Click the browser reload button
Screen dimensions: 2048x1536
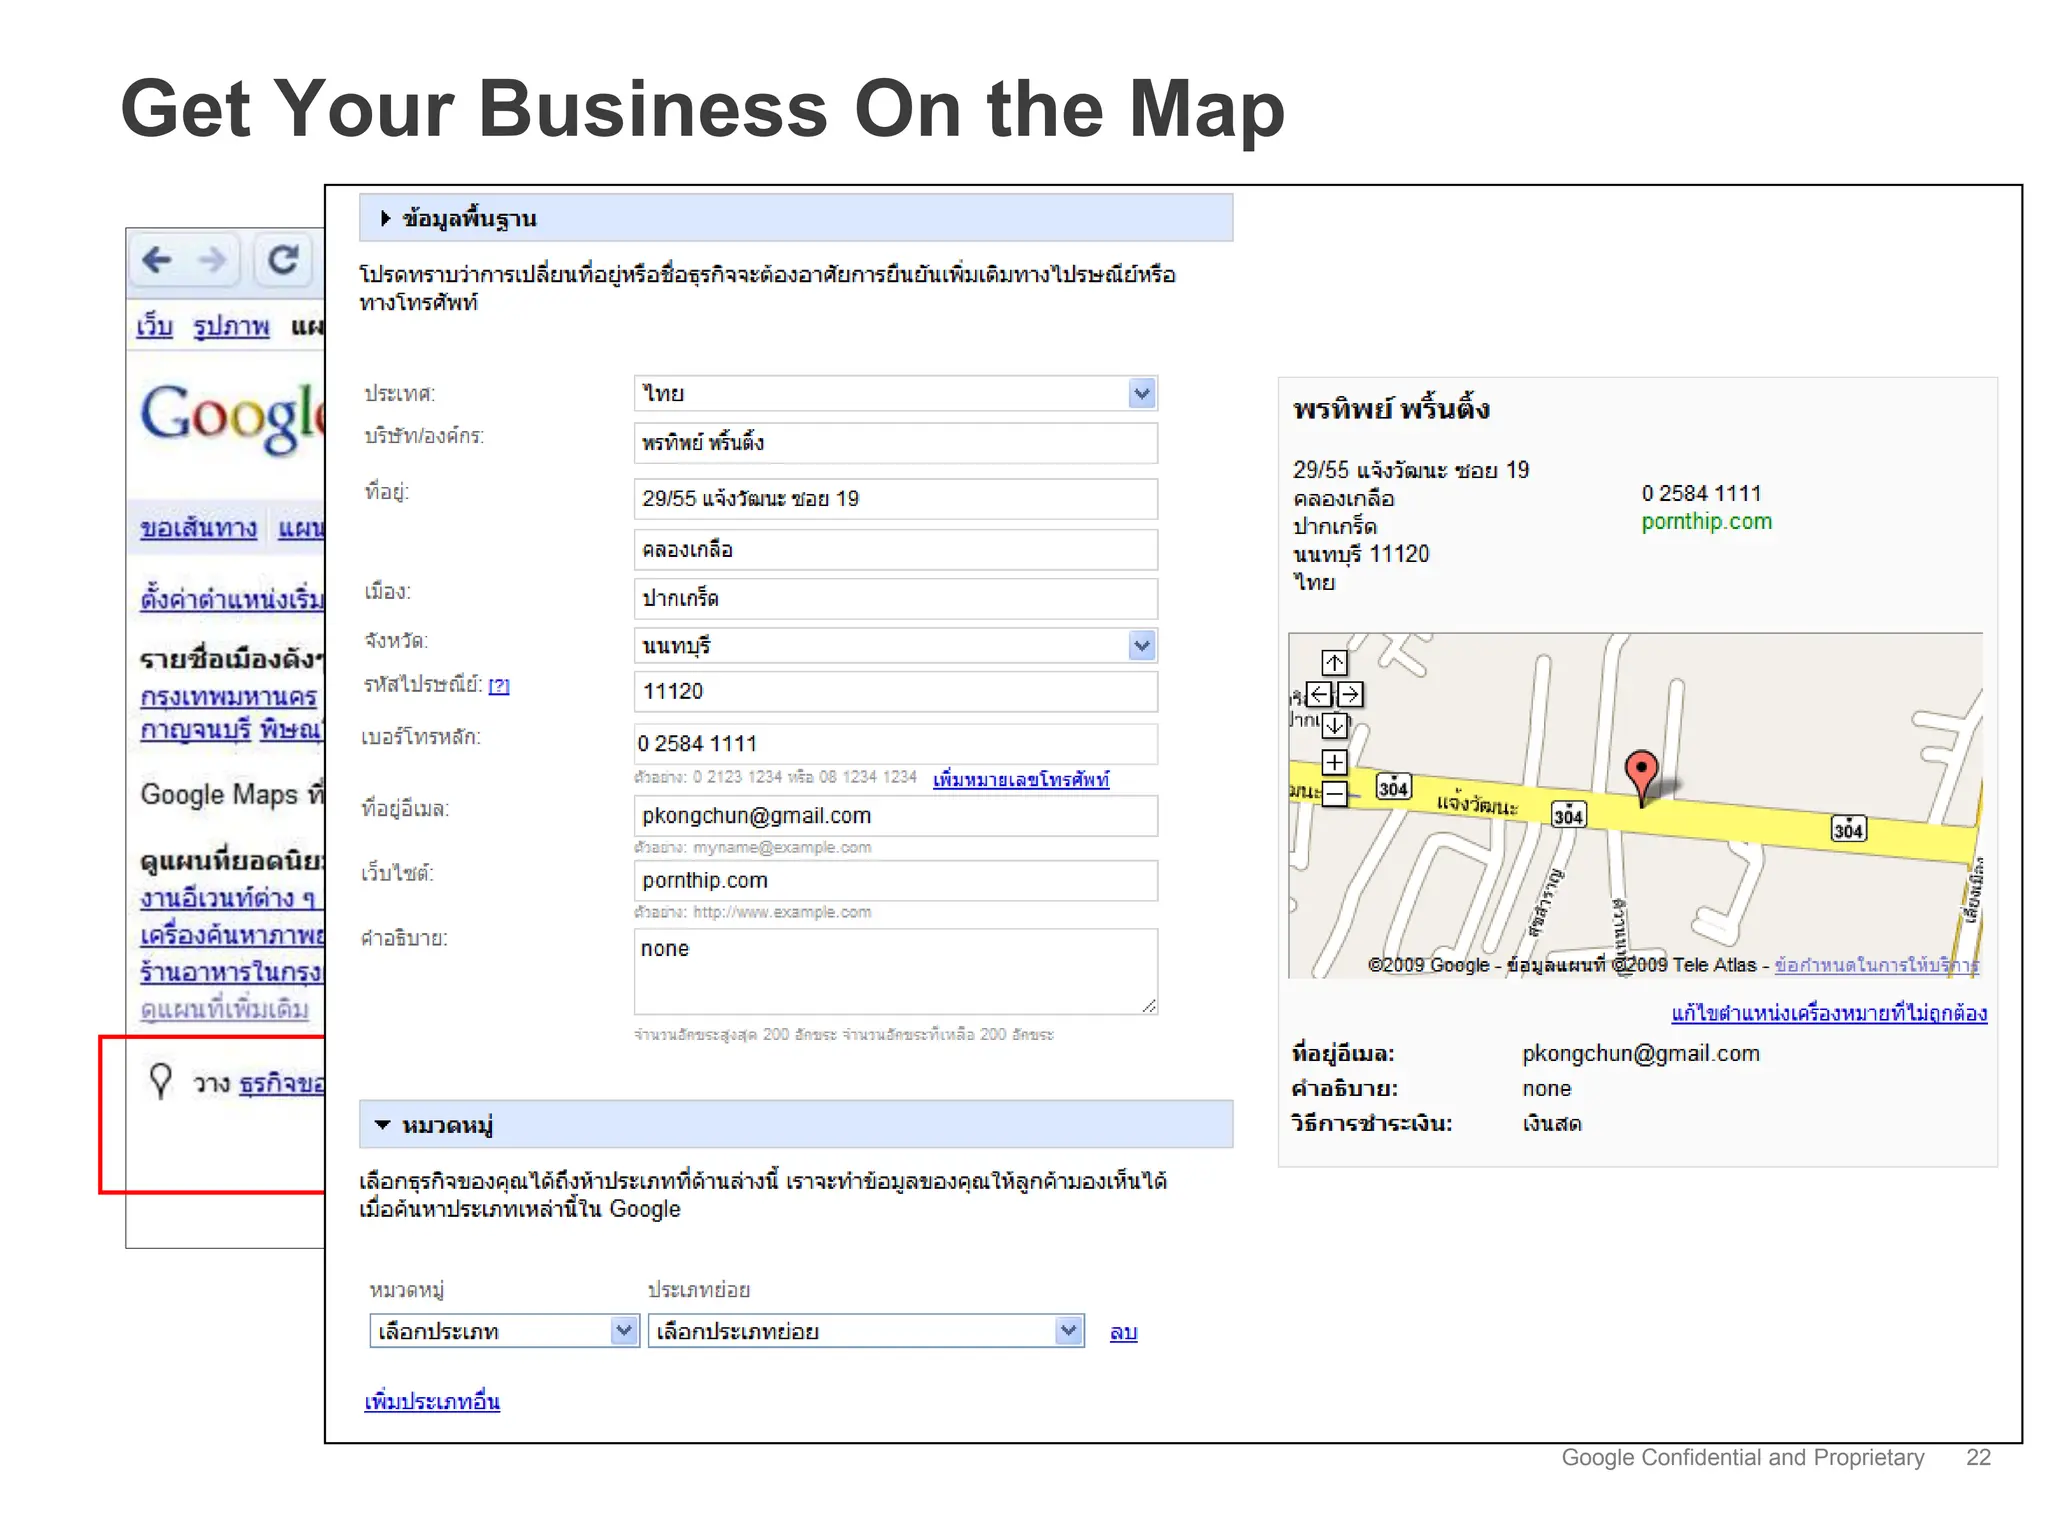tap(283, 261)
